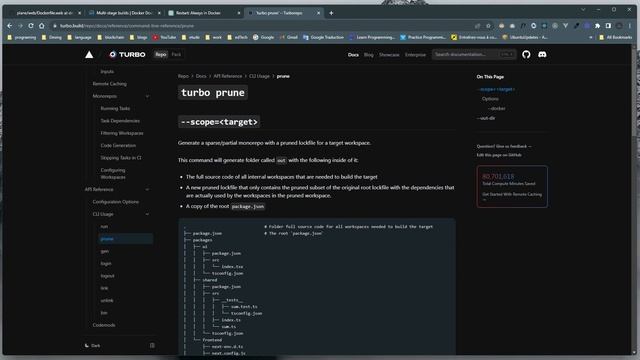Switch to Repo toggle in header
This screenshot has width=640, height=360.
161,54
